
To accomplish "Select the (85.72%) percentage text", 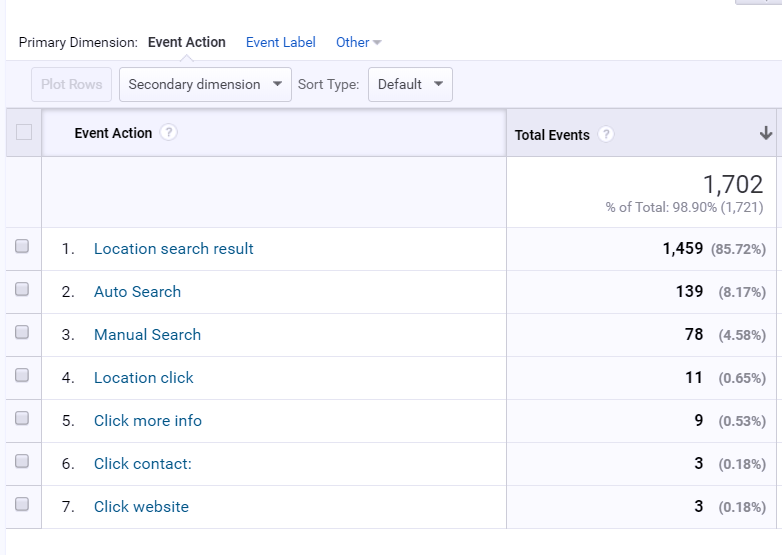I will 738,249.
